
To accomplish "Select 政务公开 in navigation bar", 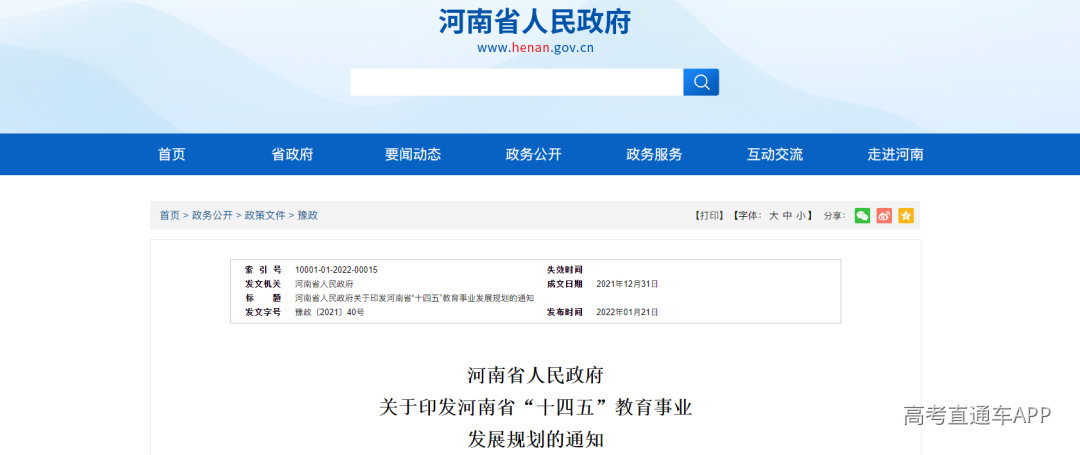I will (533, 154).
